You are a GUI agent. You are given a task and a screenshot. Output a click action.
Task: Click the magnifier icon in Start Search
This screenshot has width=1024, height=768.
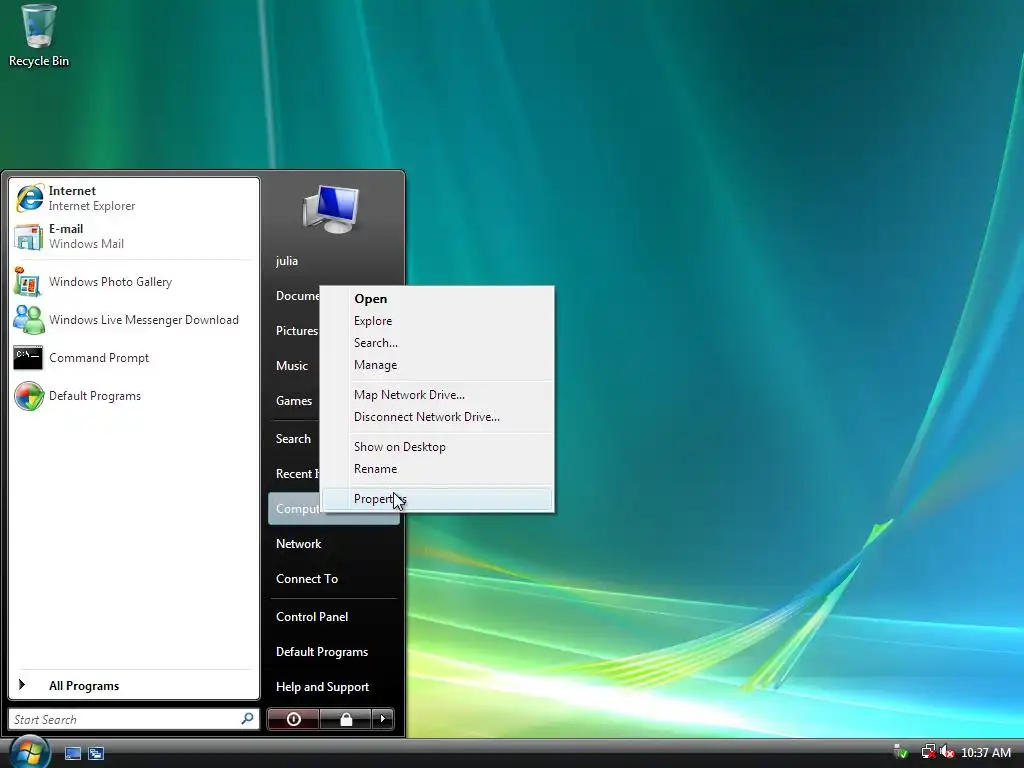pyautogui.click(x=248, y=719)
